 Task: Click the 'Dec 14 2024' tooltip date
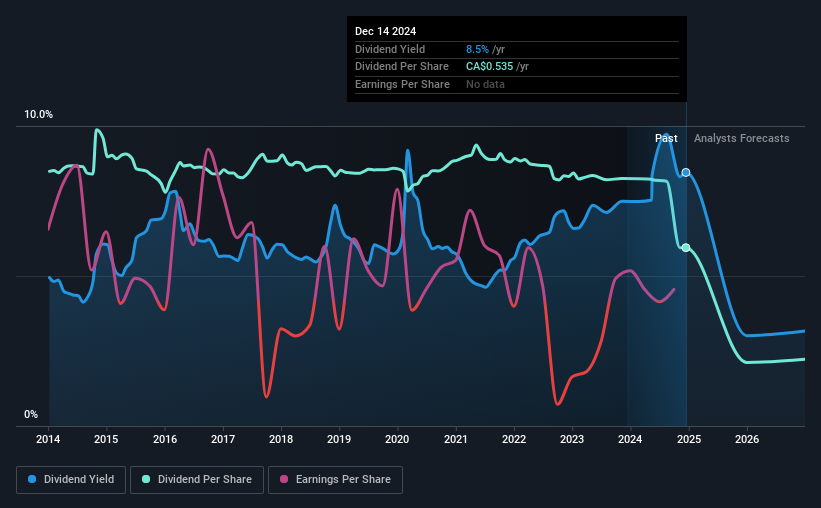pos(385,31)
